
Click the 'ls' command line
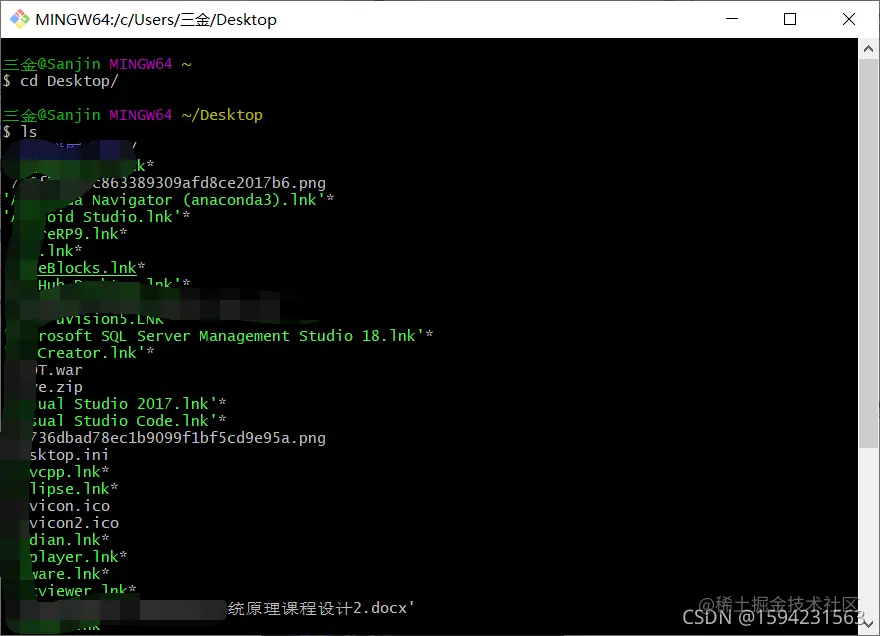(20, 132)
